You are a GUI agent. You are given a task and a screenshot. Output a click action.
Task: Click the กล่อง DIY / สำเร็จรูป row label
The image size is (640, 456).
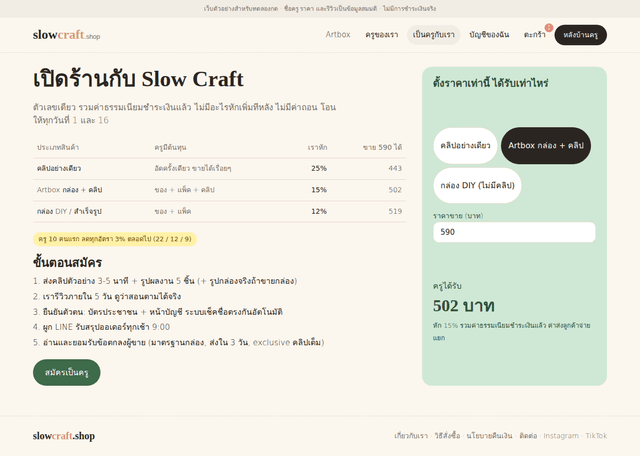pyautogui.click(x=69, y=211)
